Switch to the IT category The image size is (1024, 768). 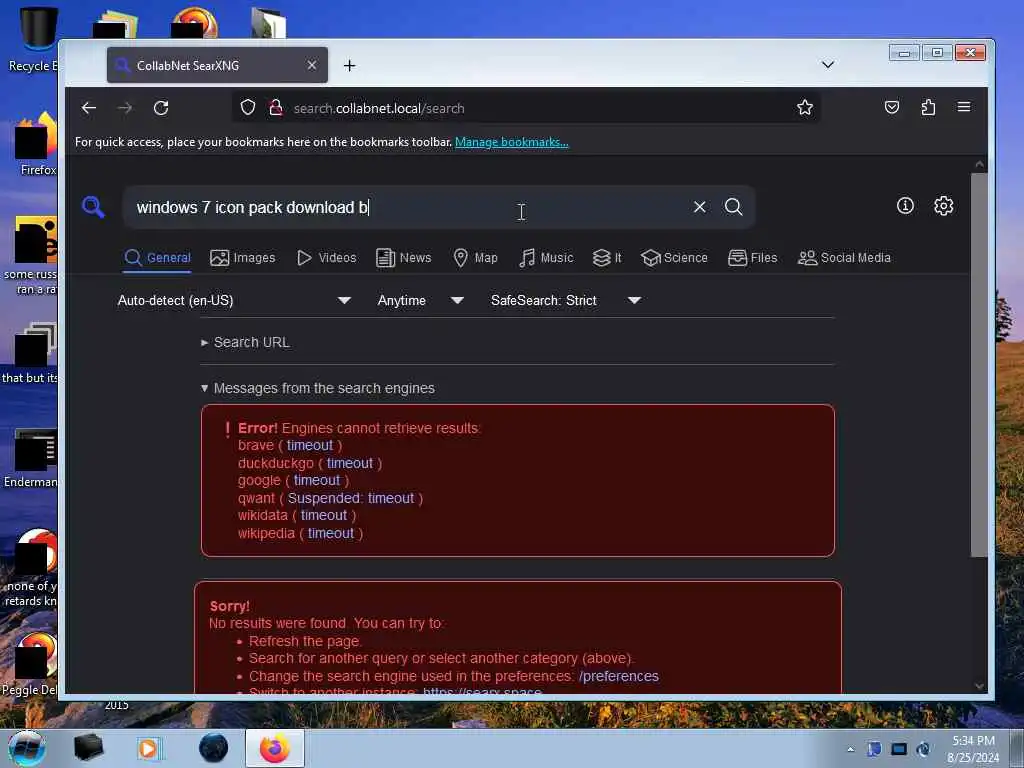click(x=607, y=258)
